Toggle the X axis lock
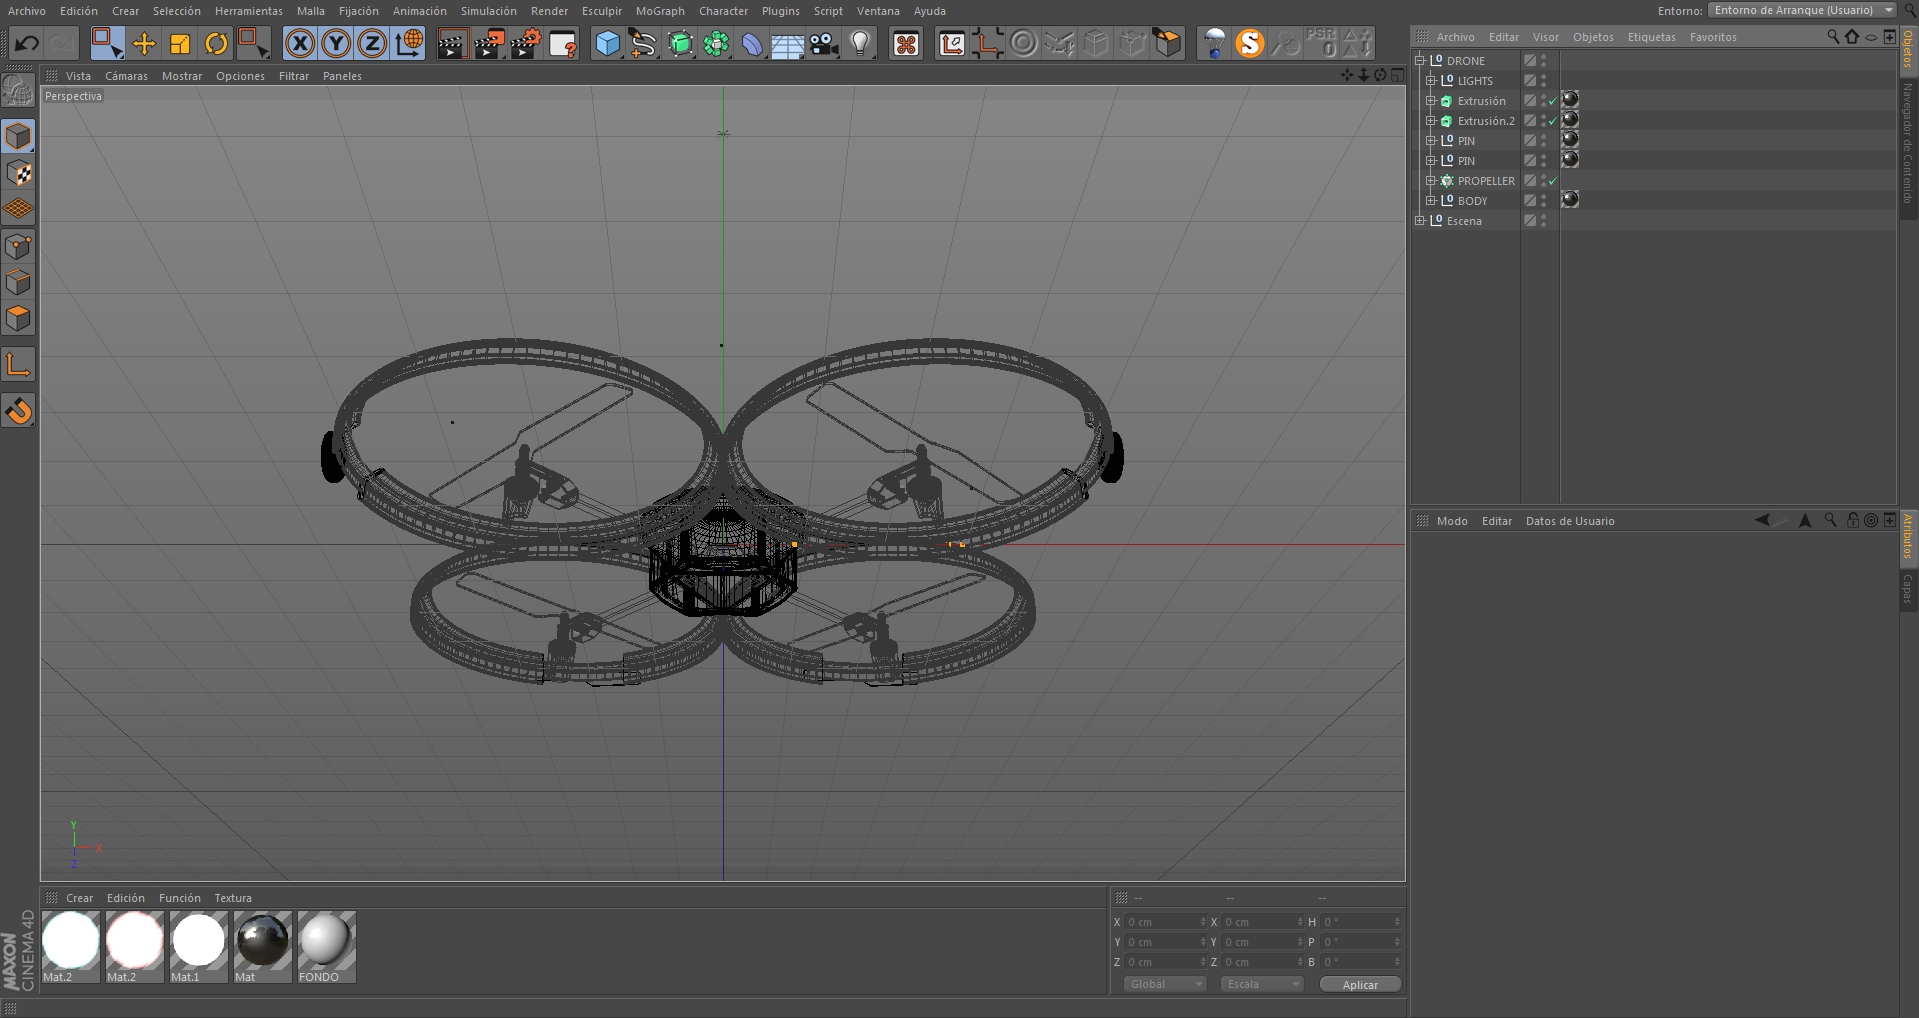 300,44
